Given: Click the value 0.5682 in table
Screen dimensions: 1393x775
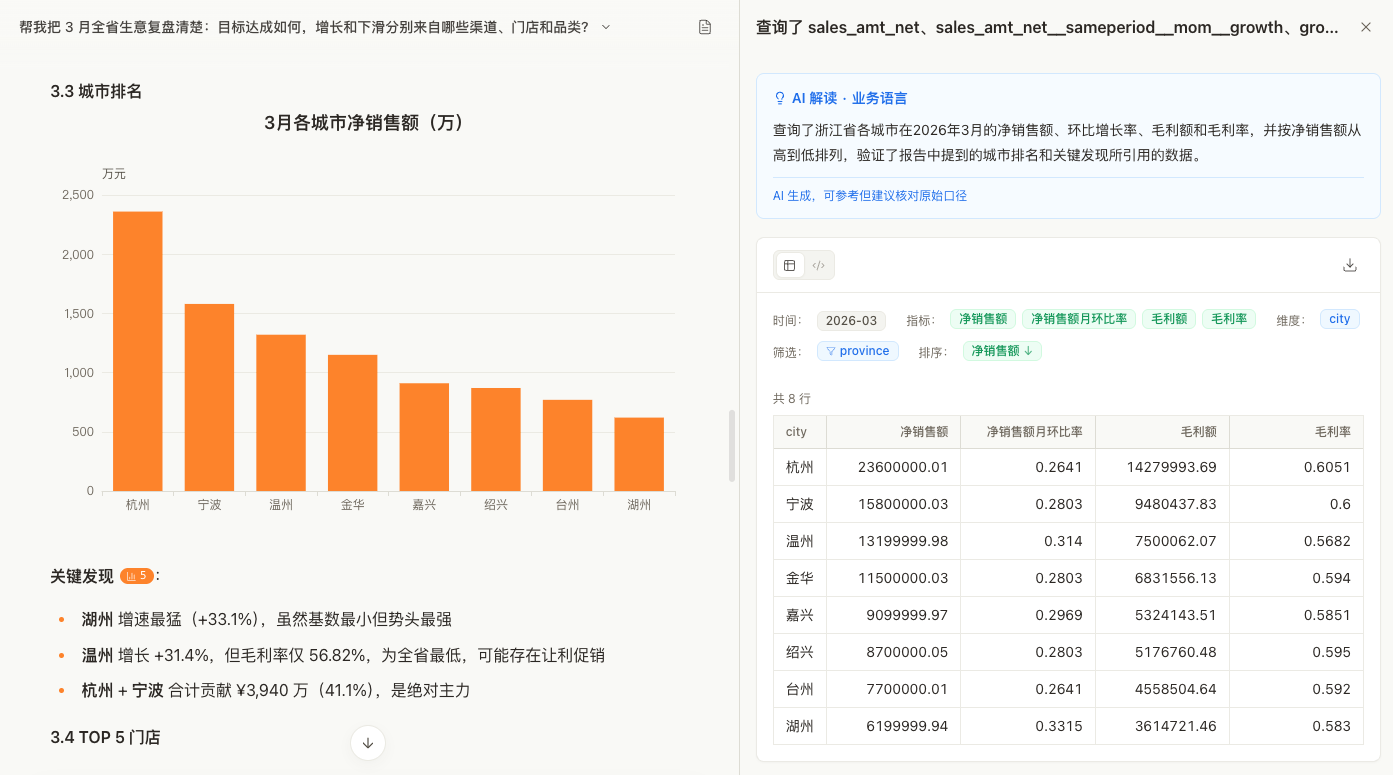Looking at the screenshot, I should pos(1327,541).
